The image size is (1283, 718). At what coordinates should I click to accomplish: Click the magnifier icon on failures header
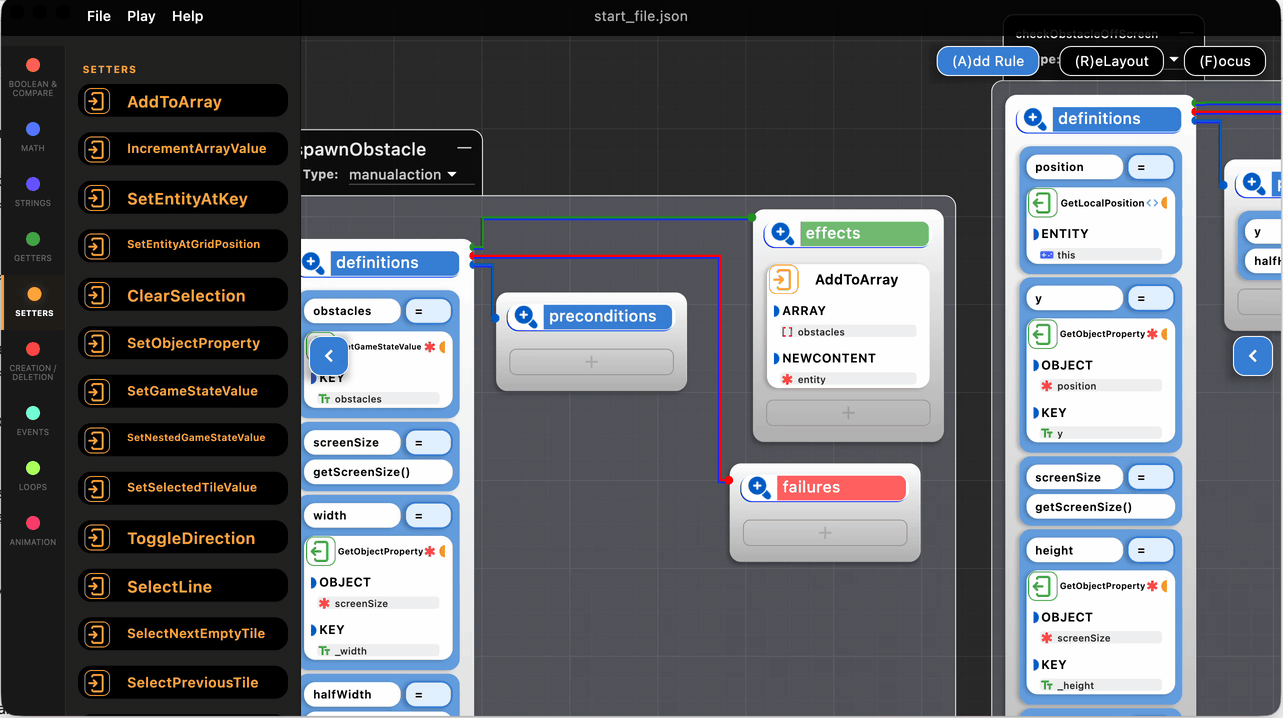(x=759, y=488)
